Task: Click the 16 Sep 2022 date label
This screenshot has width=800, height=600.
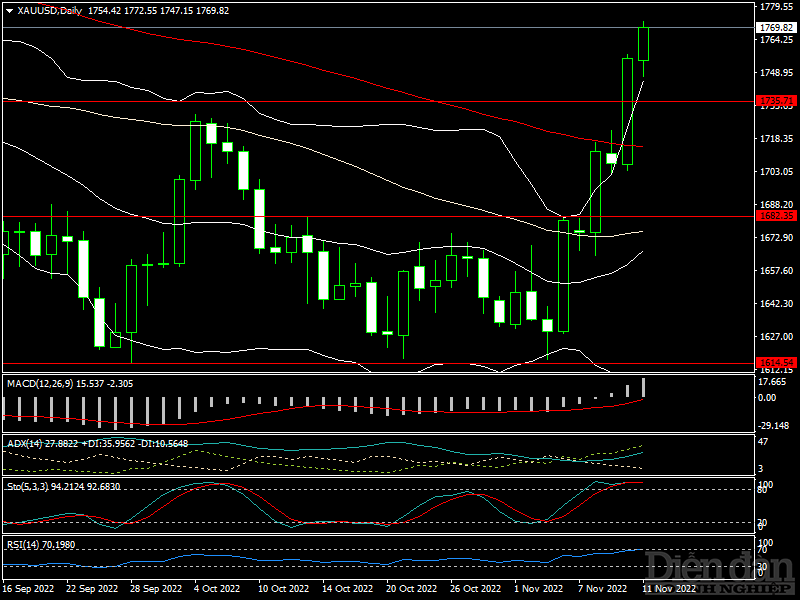Action: click(29, 590)
